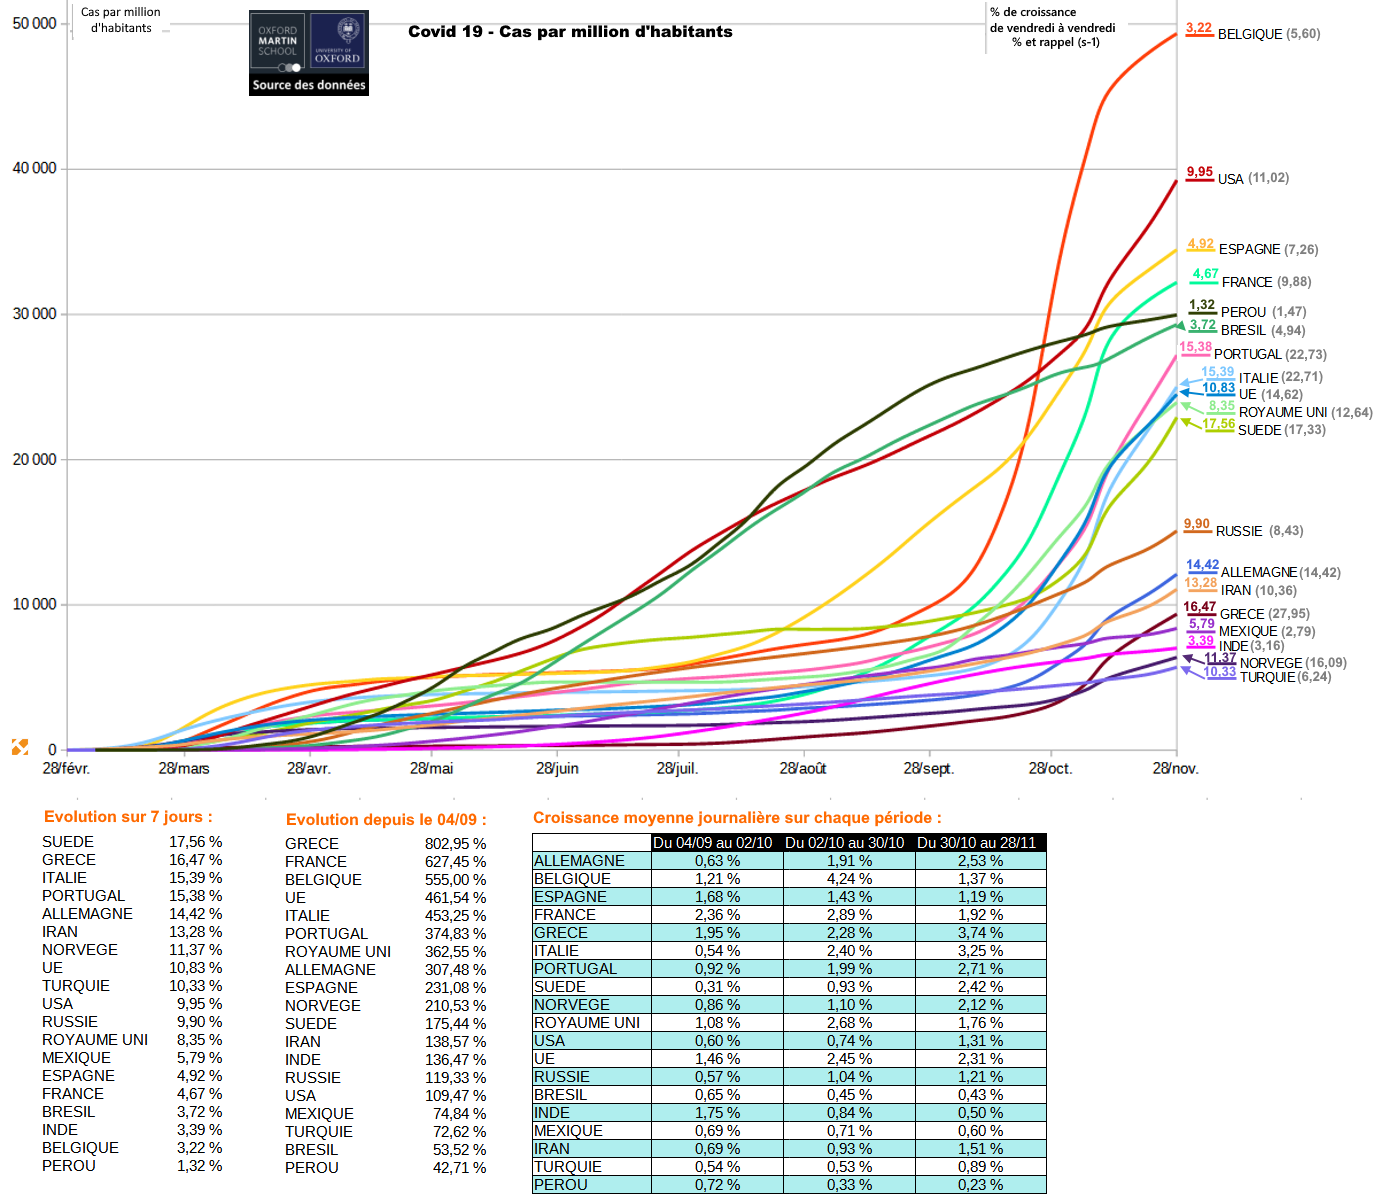Viewport: 1388px width, 1202px height.
Task: Click the 'Evolution depuis le 04/09' heading
Action: click(386, 820)
